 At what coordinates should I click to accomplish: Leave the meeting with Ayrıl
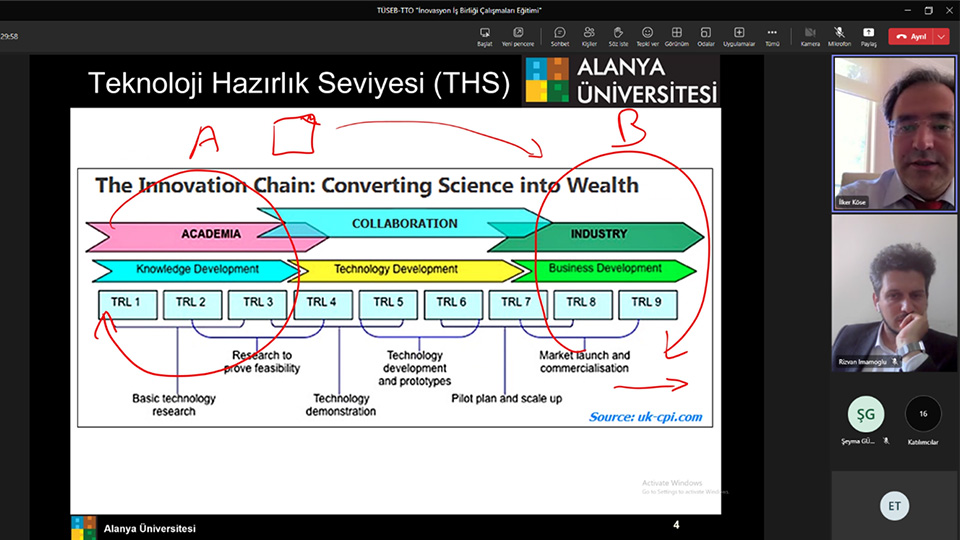click(911, 36)
